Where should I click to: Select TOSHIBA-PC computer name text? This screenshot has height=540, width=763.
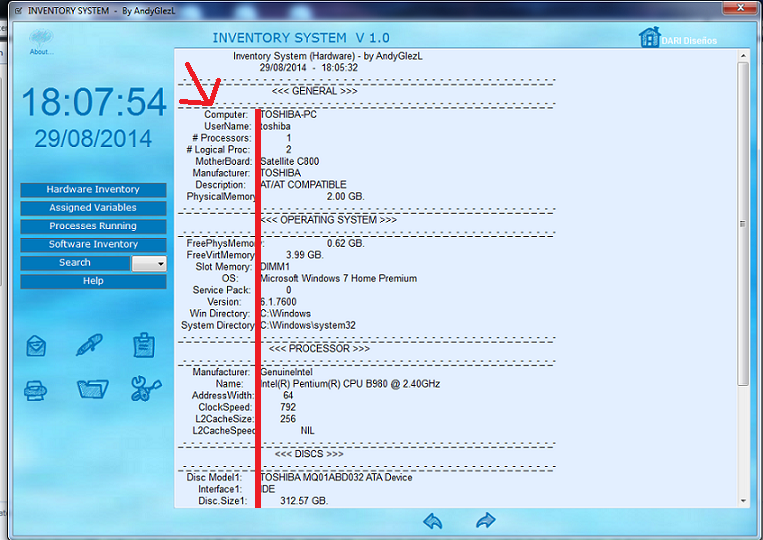click(289, 115)
